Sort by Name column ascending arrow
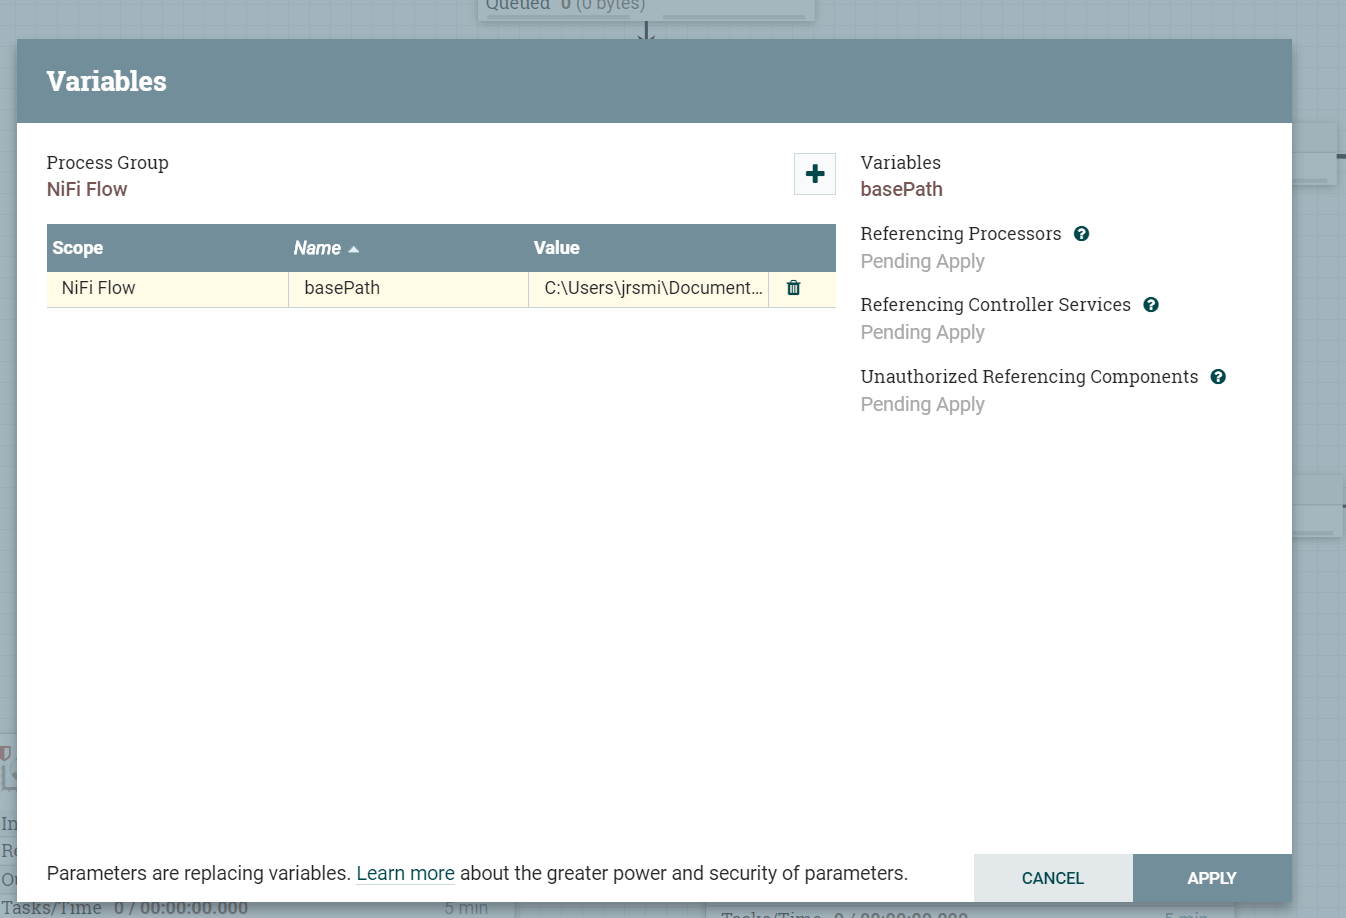This screenshot has height=918, width=1346. click(353, 249)
